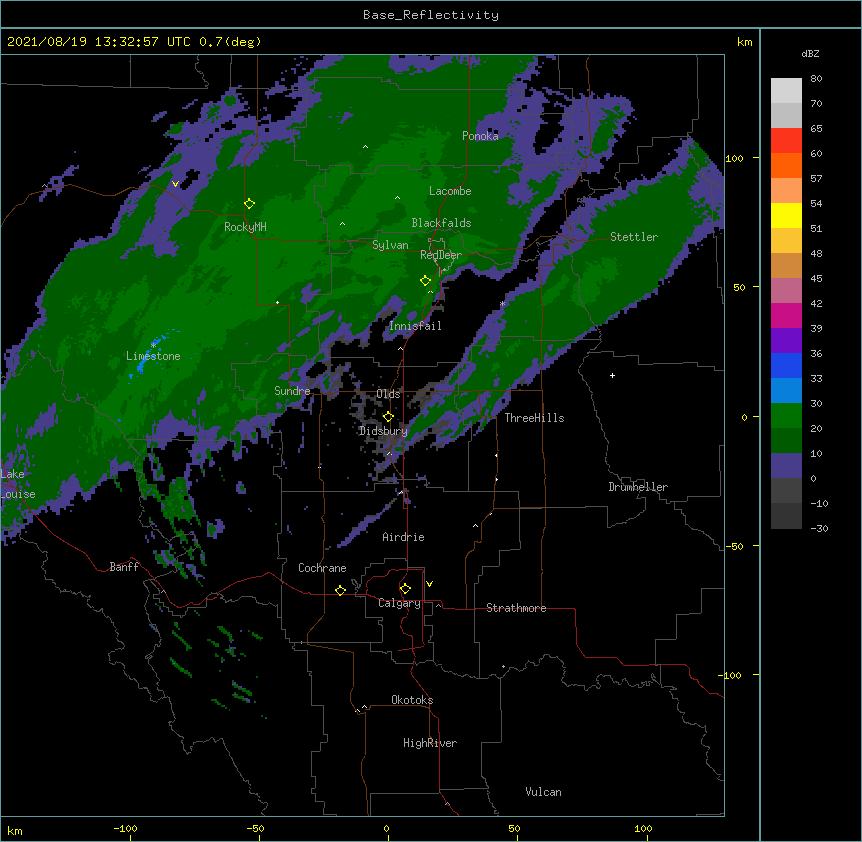862x842 pixels.
Task: Click the light orange 54-57 dBZ swatch
Action: [x=786, y=191]
